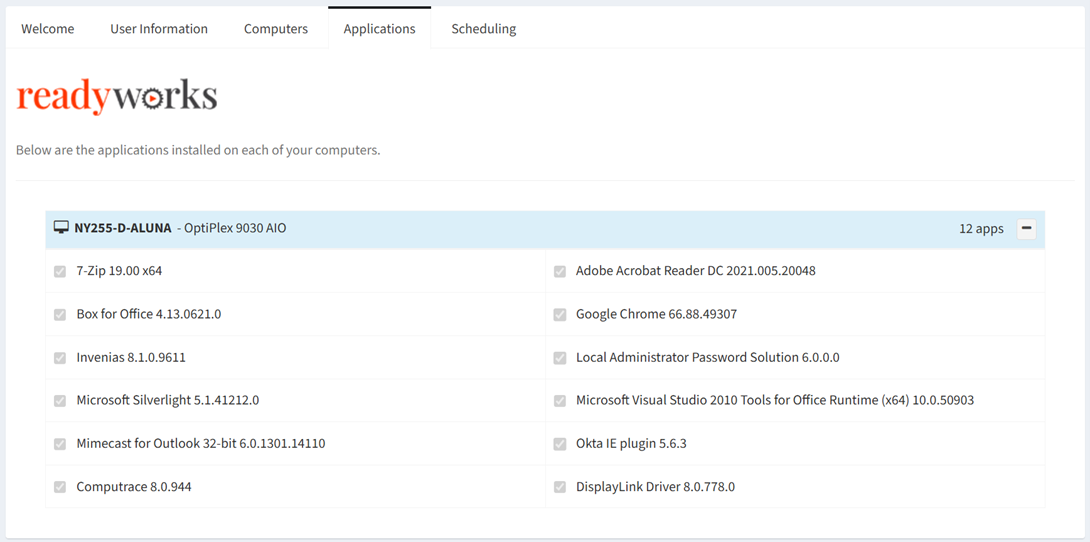Screen dimensions: 1090x542
Task: Open the Welcome tab
Action: point(47,28)
